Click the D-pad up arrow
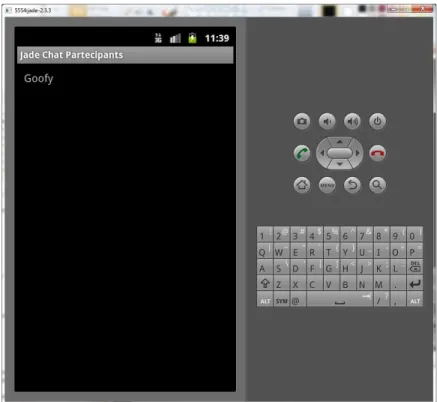The height and width of the screenshot is (402, 437). 340,142
